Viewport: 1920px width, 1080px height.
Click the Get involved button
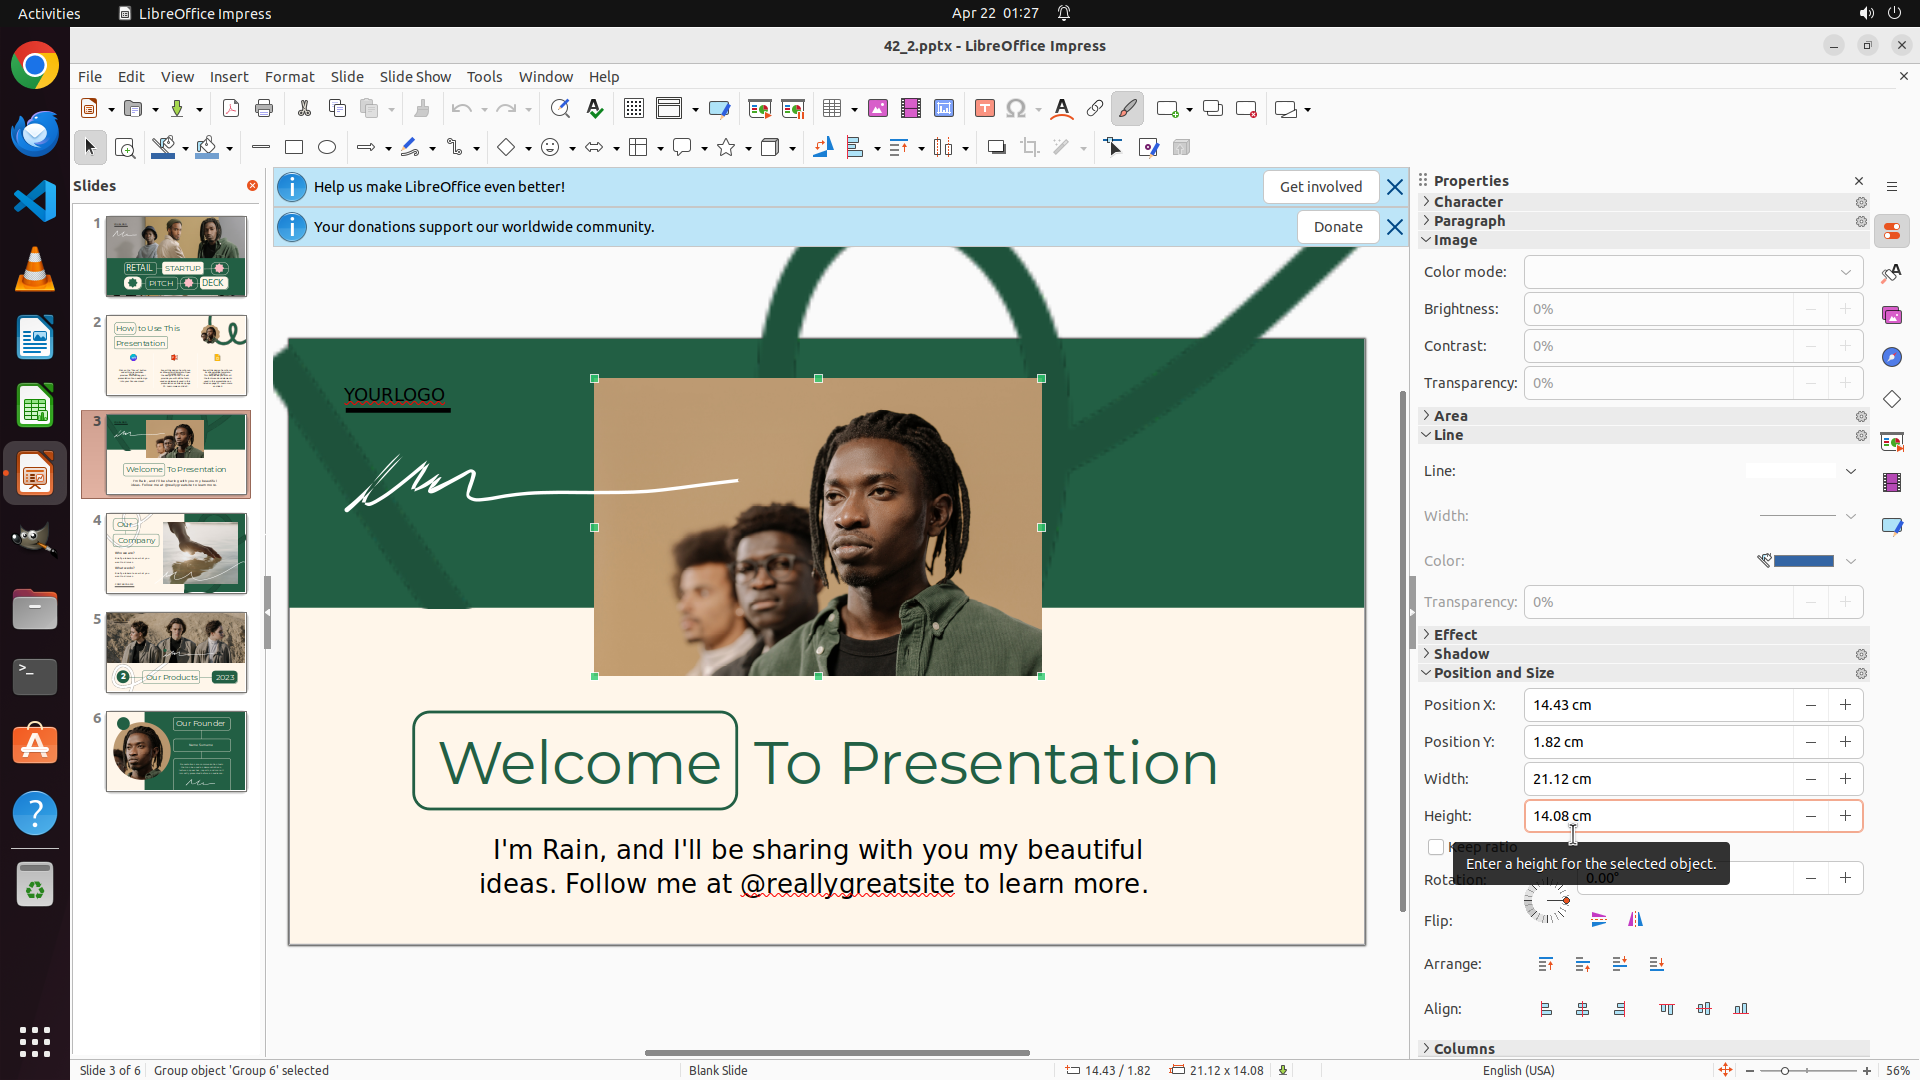1320,187
